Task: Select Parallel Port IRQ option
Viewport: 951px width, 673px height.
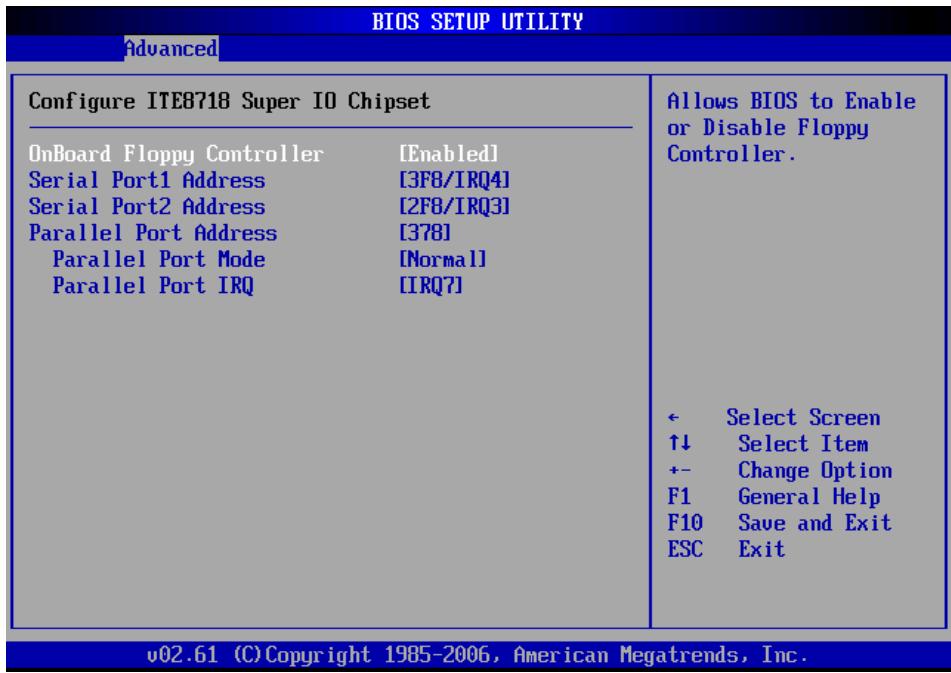Action: point(153,286)
